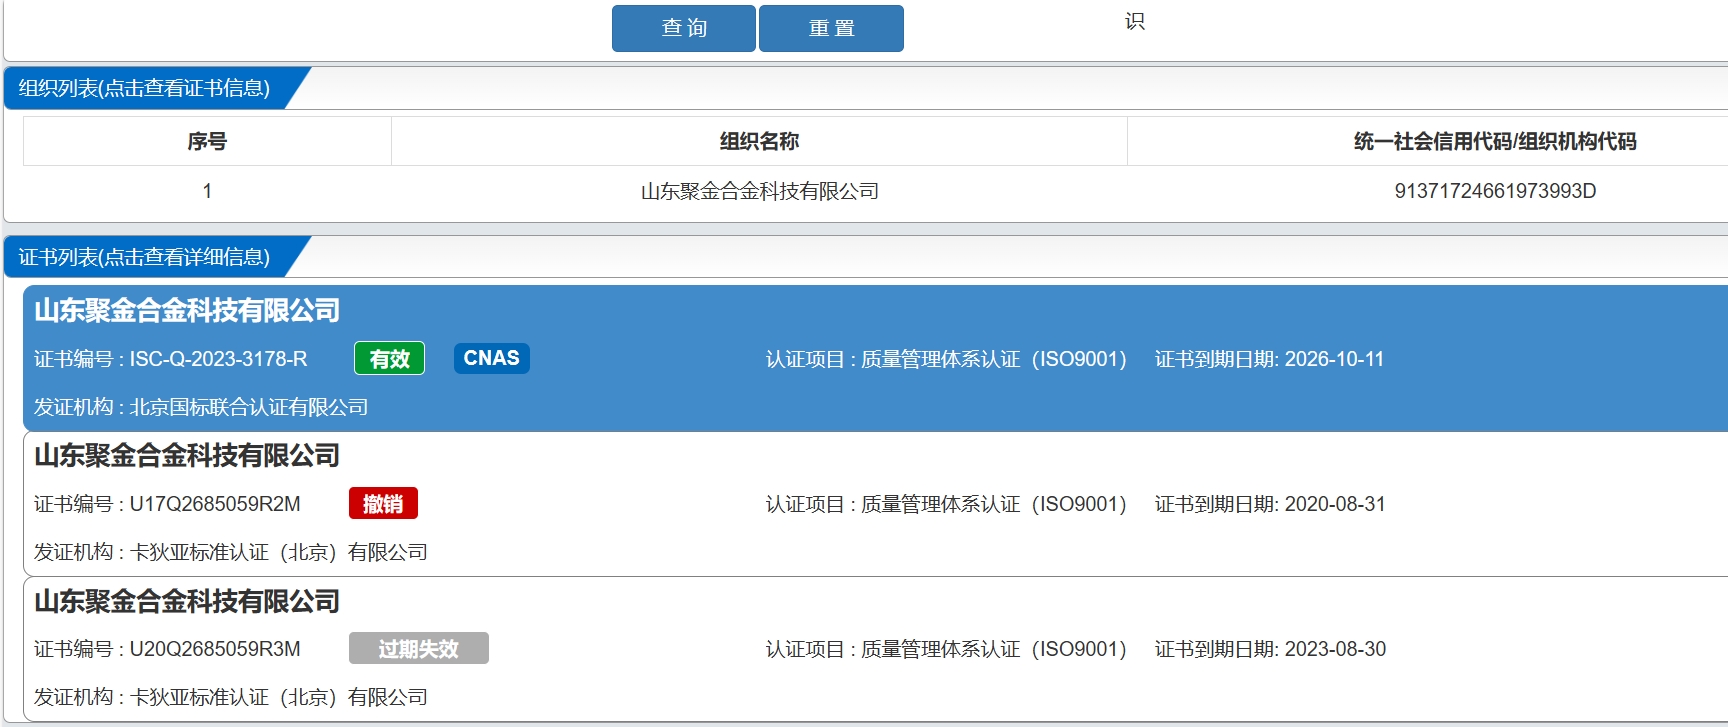Click expiry date 2026-10-11
Screen dimensions: 1728x727
tap(1334, 359)
